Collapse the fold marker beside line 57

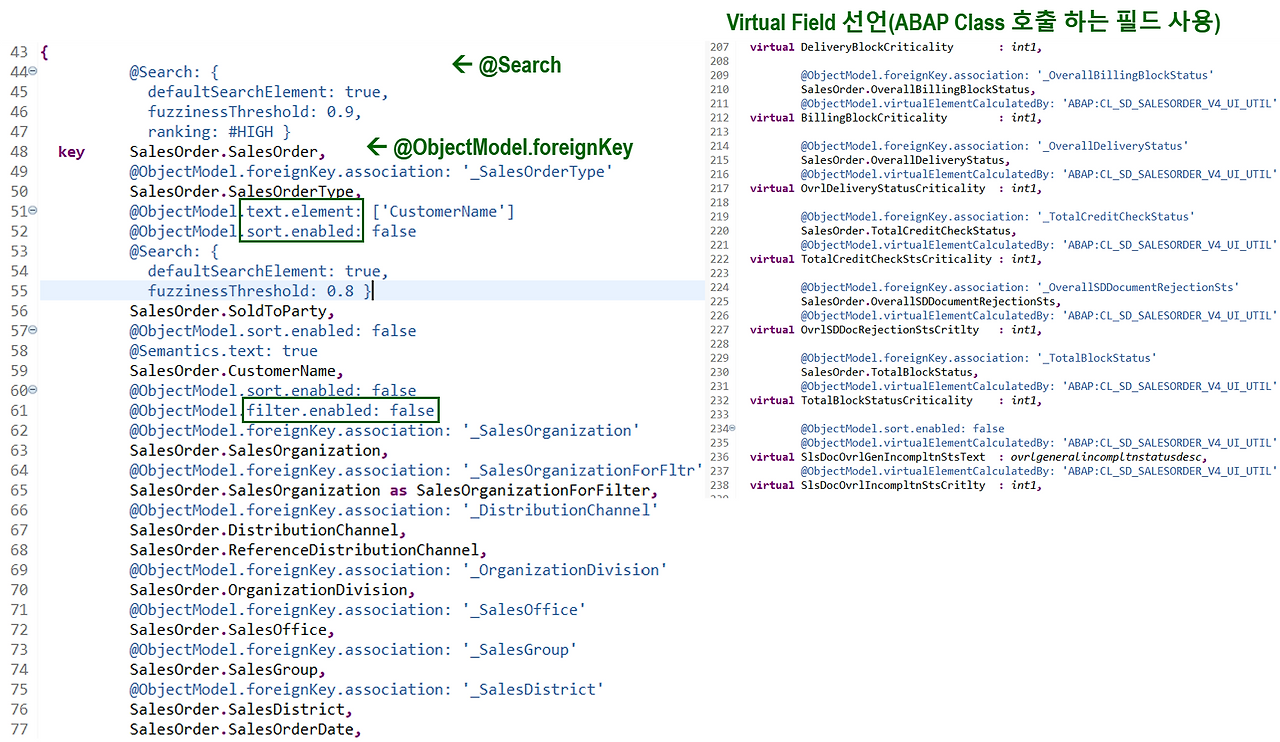click(33, 331)
